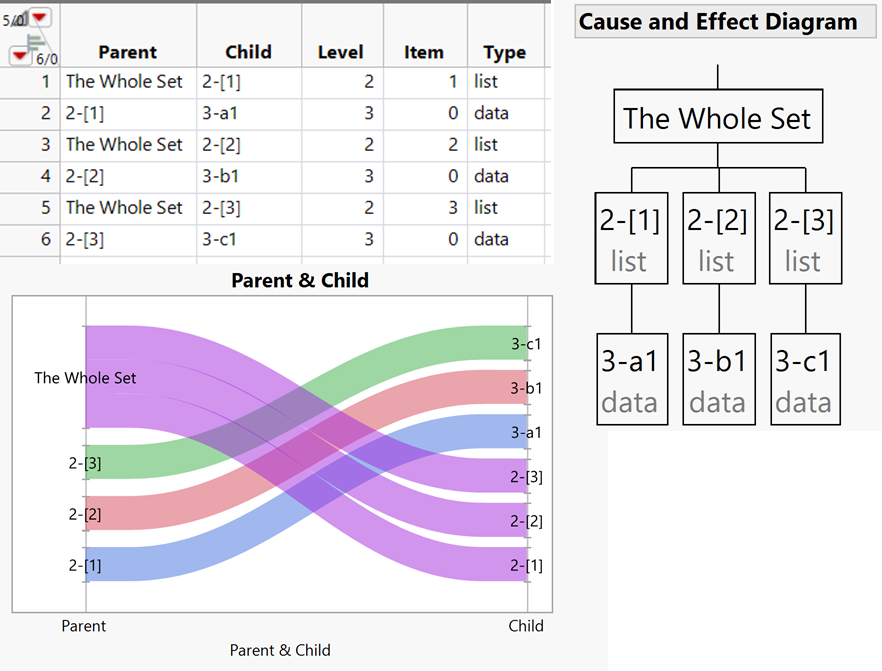882x671 pixels.
Task: Click The Whole Set node in diagram
Action: coord(718,118)
